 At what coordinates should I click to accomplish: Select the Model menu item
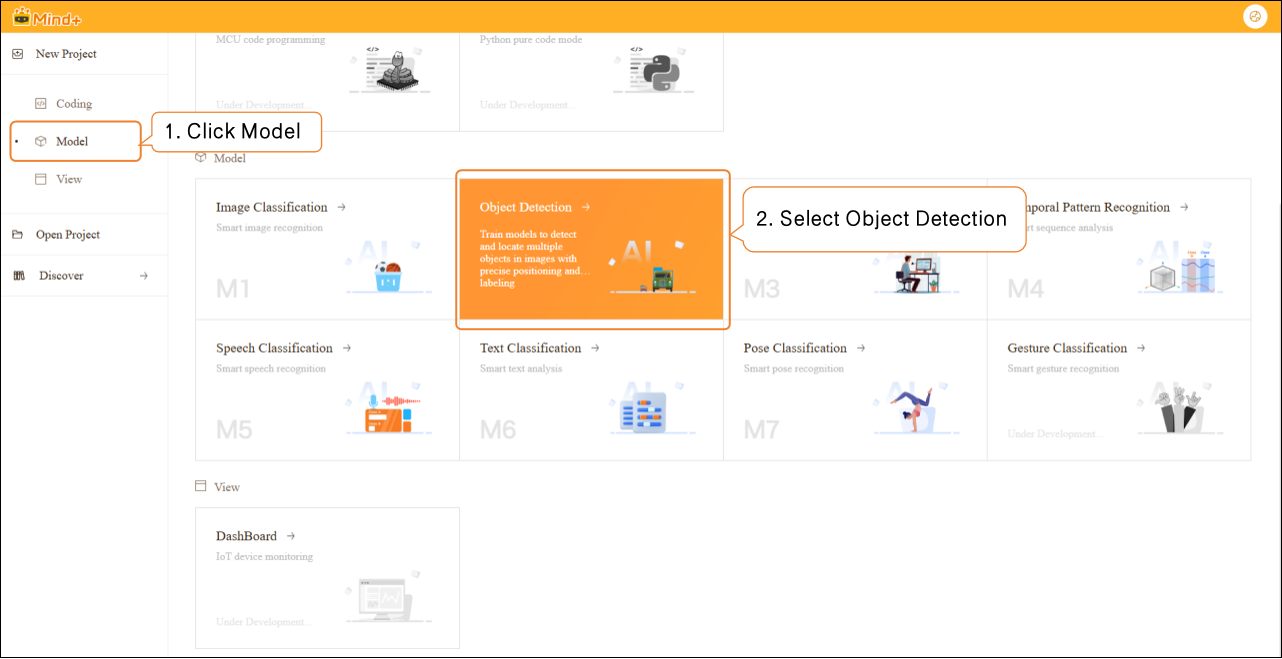[x=72, y=142]
